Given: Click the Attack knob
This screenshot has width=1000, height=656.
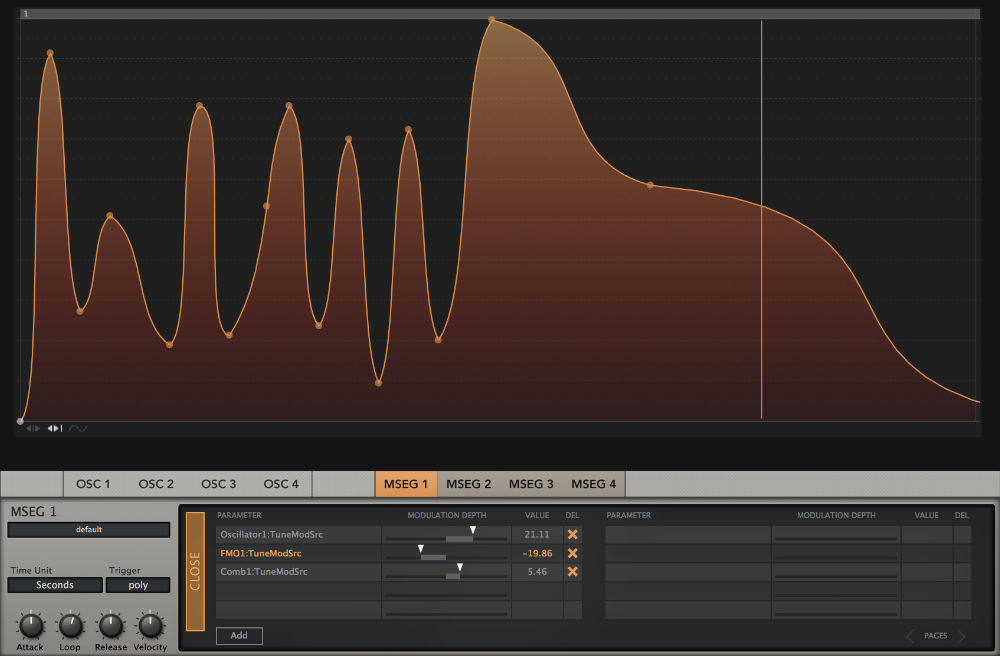Looking at the screenshot, I should pyautogui.click(x=31, y=626).
